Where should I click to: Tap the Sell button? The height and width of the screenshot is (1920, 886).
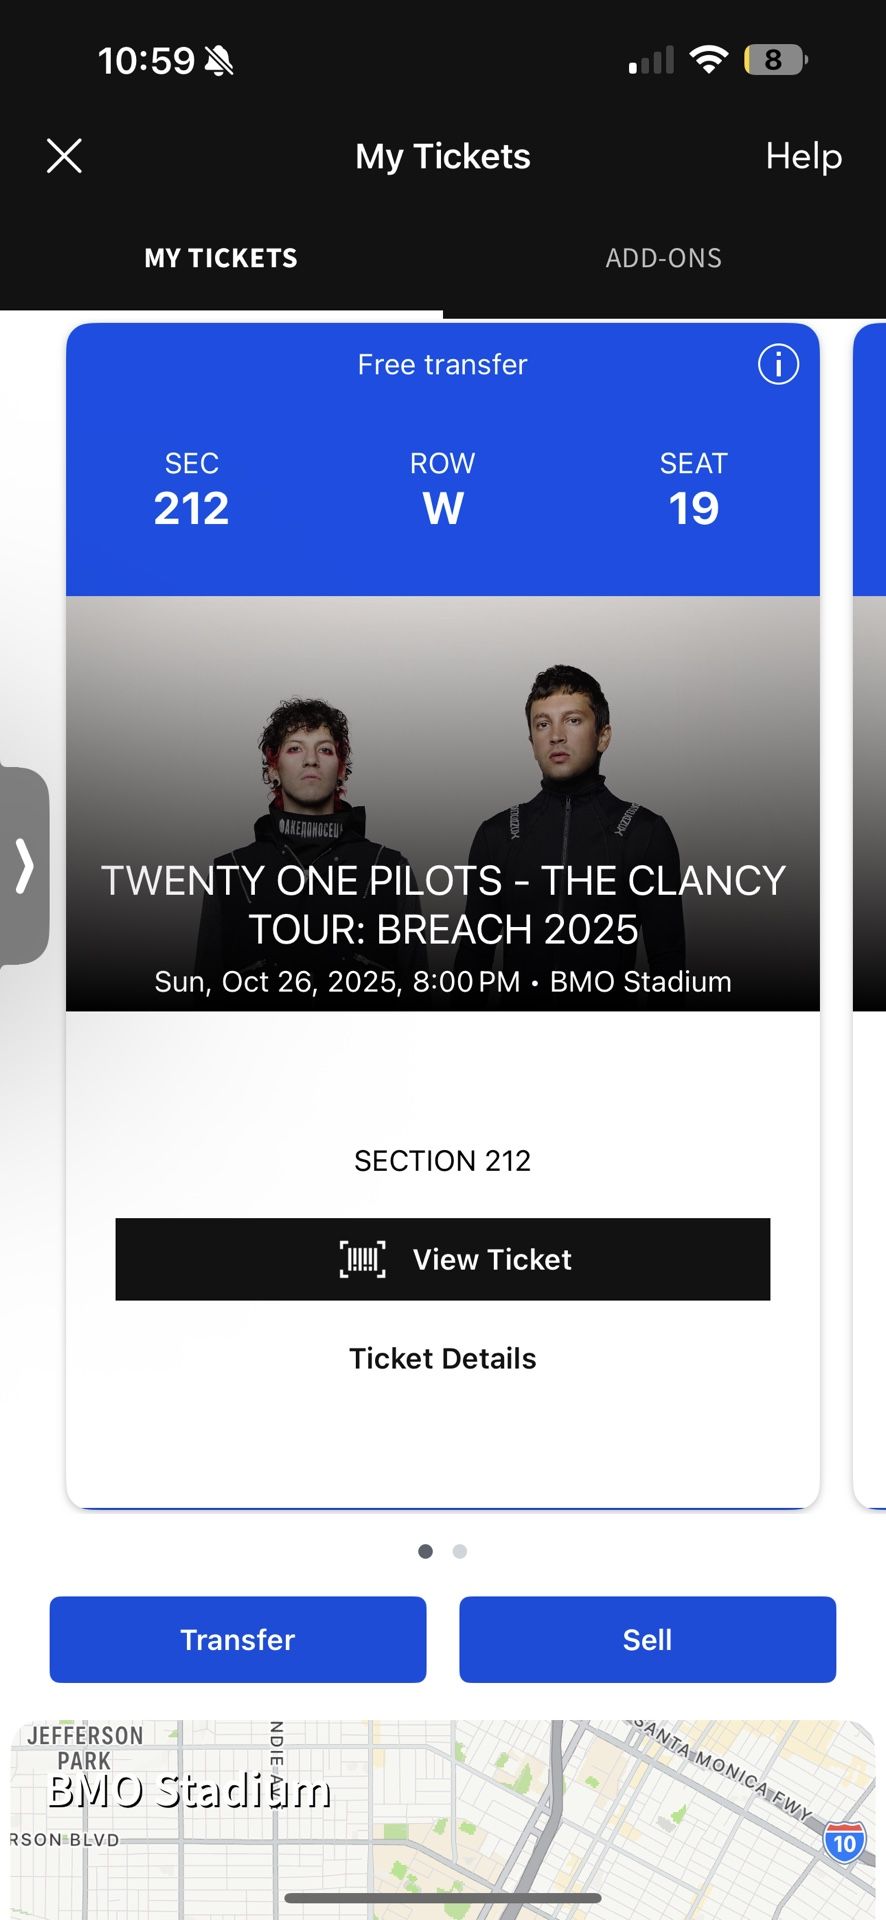(x=648, y=1639)
